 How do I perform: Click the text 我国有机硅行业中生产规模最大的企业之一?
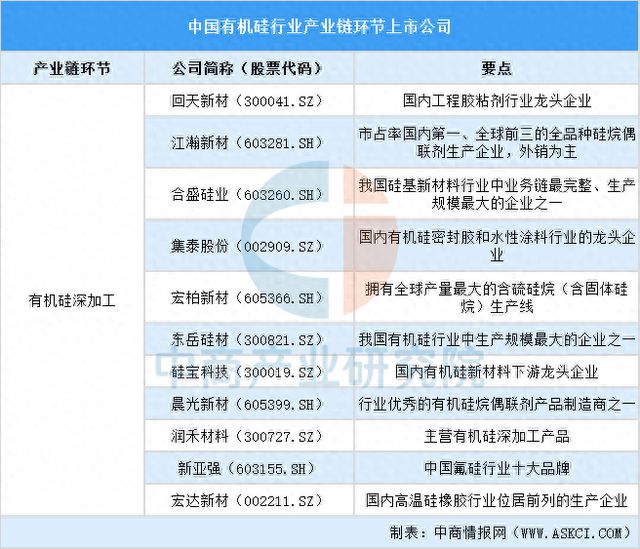497,340
